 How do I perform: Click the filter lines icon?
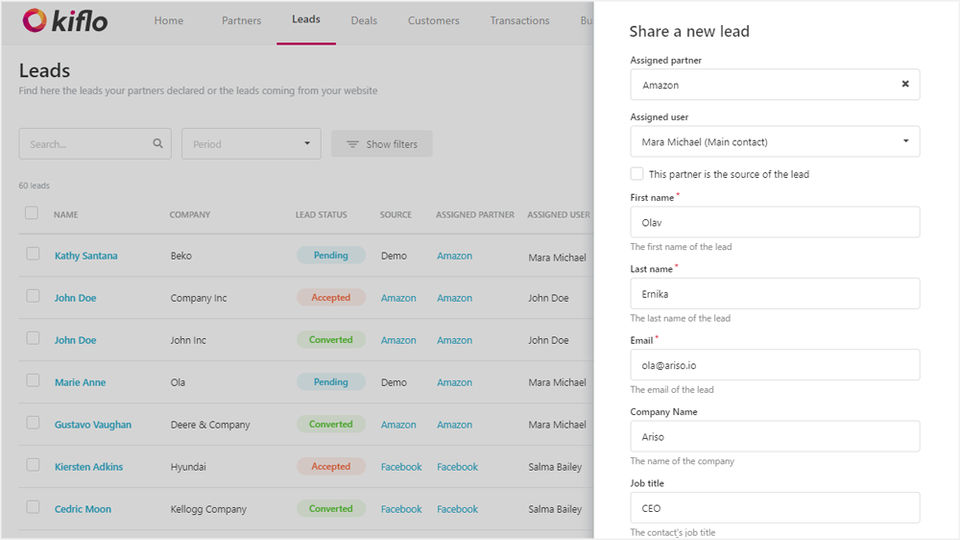tap(352, 144)
